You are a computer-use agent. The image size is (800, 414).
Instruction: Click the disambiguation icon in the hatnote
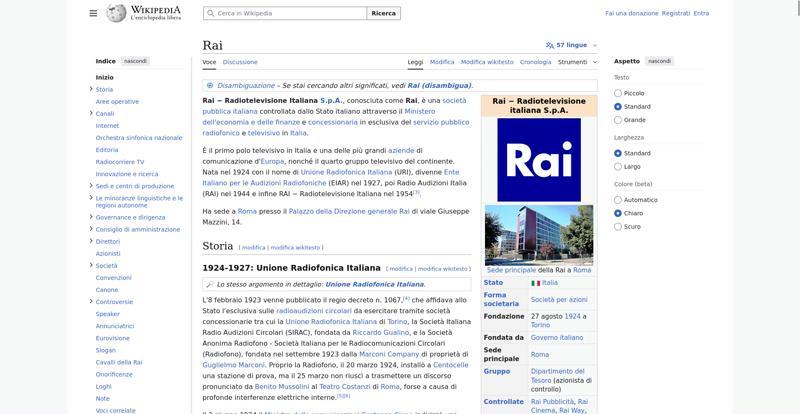(209, 85)
